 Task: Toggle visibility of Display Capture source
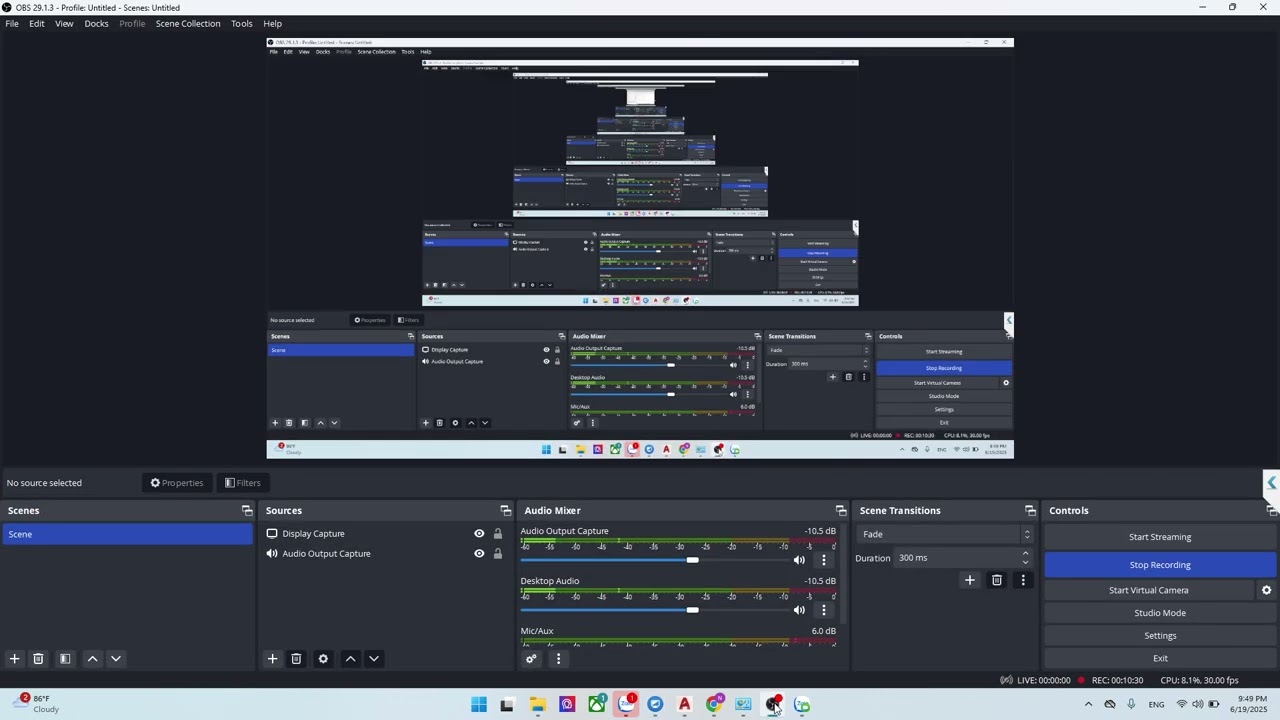click(x=479, y=534)
